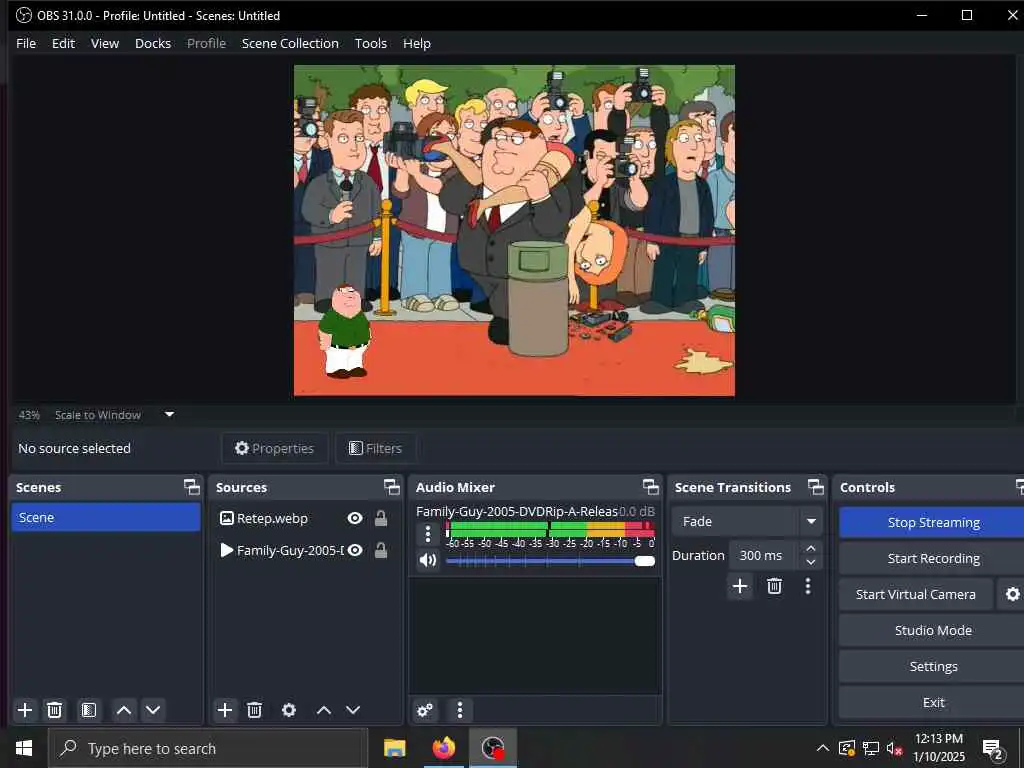Image resolution: width=1024 pixels, height=768 pixels.
Task: Click the 300 ms duration field
Action: (764, 555)
